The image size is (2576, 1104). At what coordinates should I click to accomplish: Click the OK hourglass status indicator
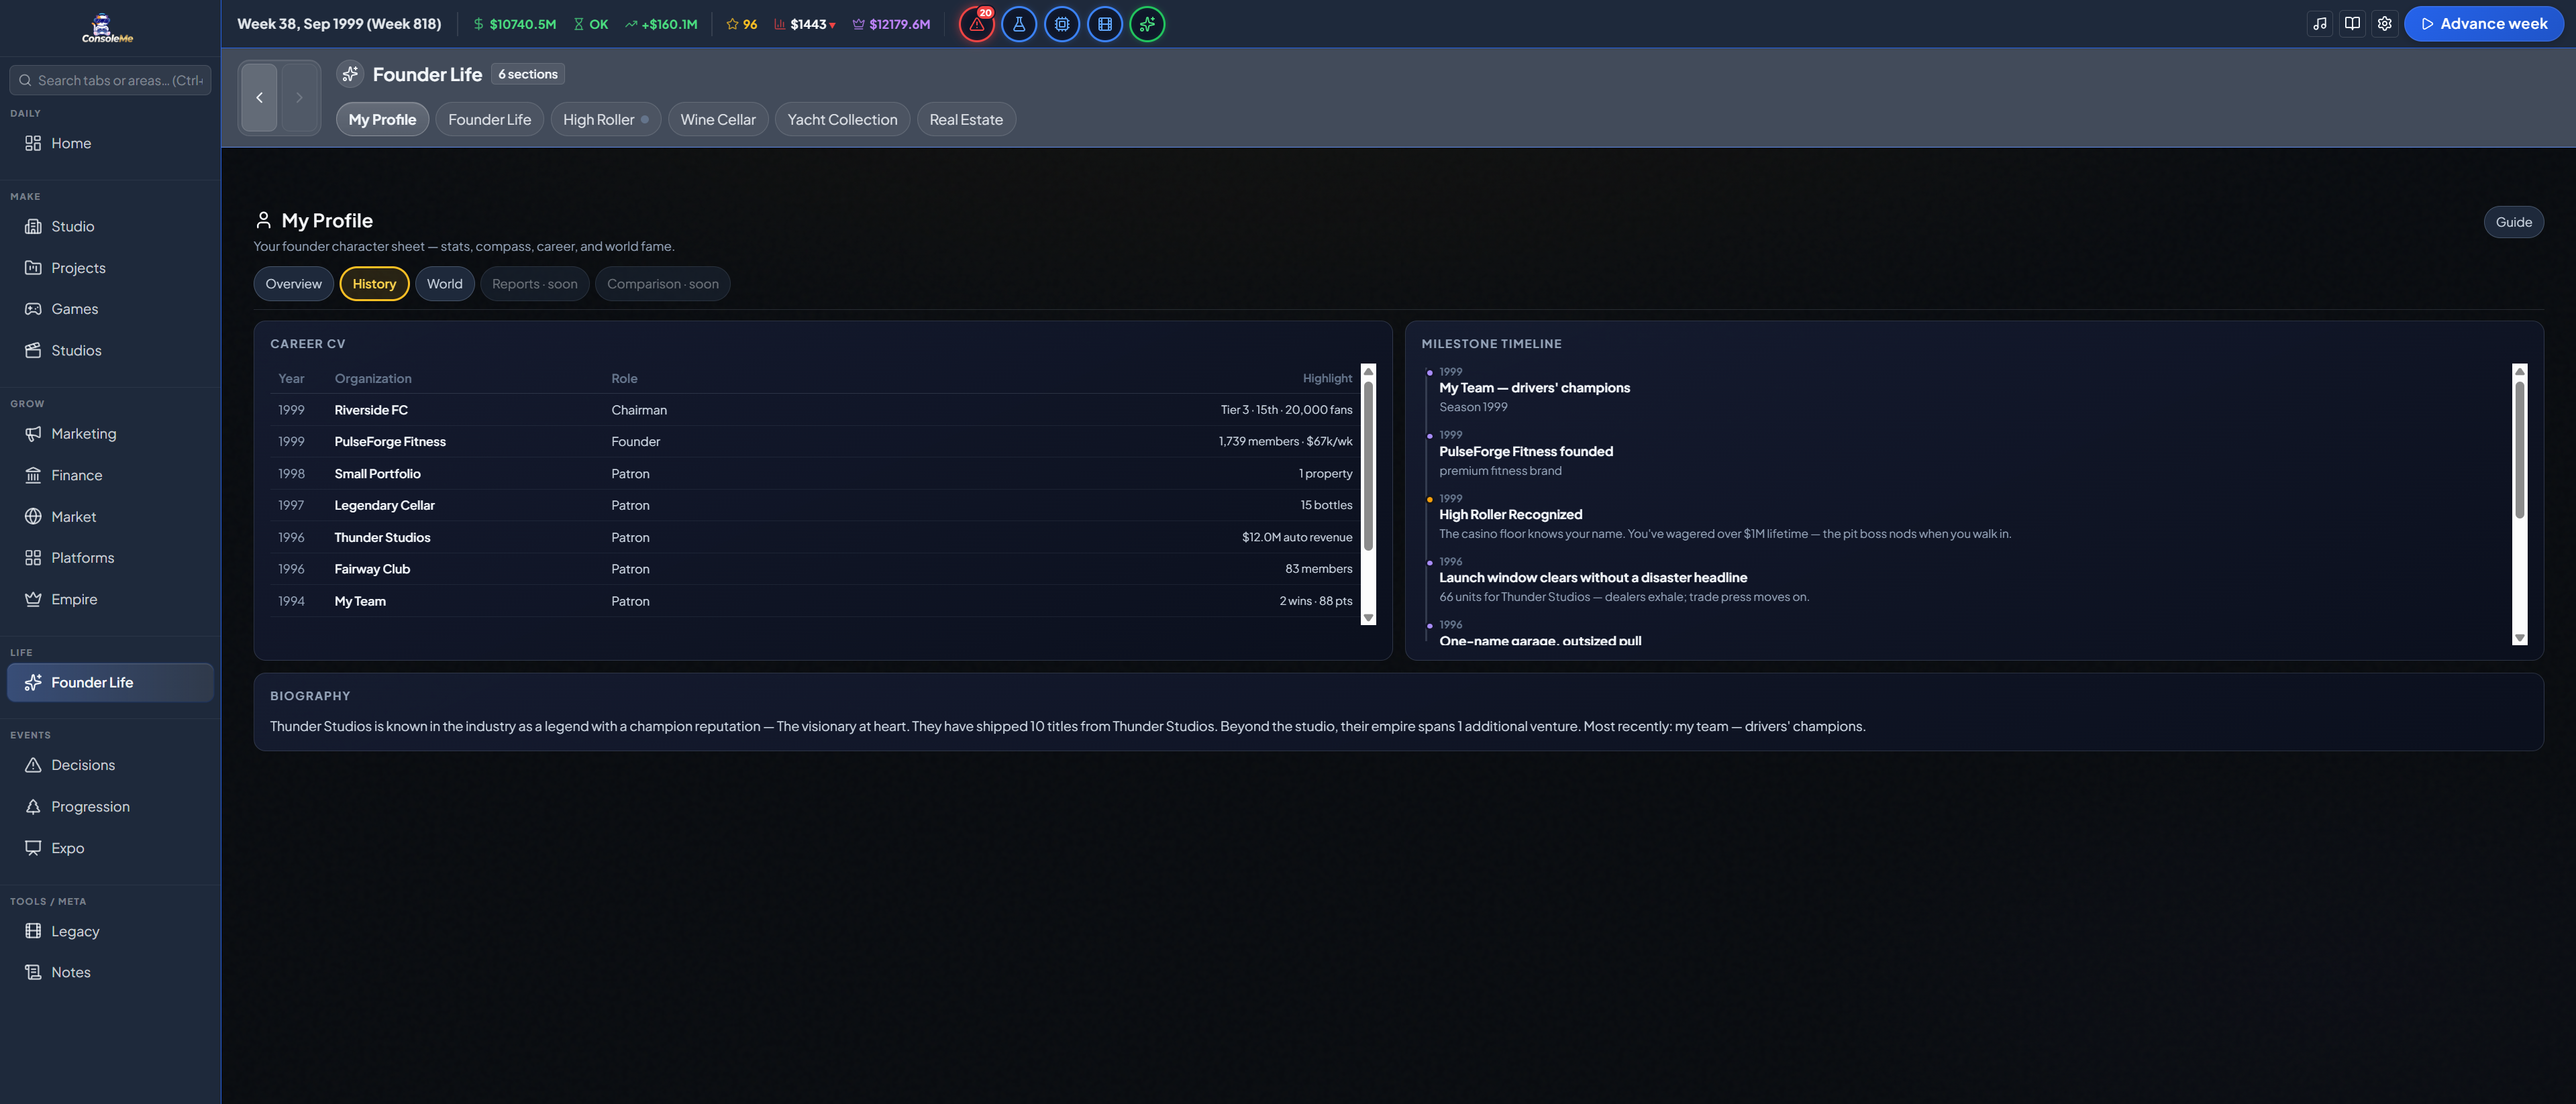(590, 24)
